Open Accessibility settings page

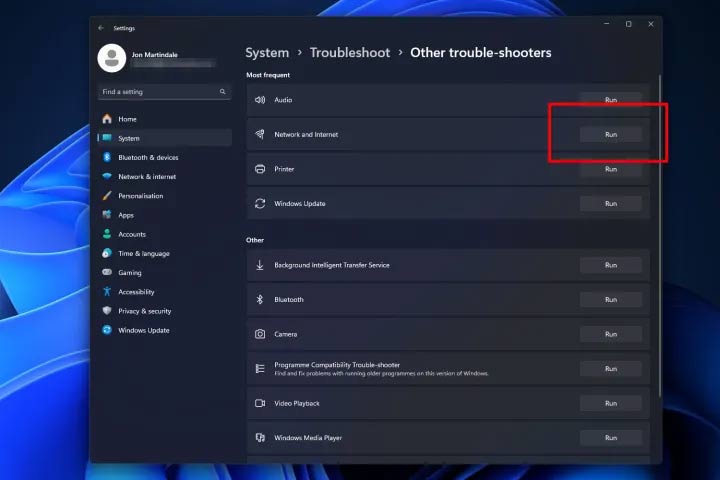click(164, 292)
